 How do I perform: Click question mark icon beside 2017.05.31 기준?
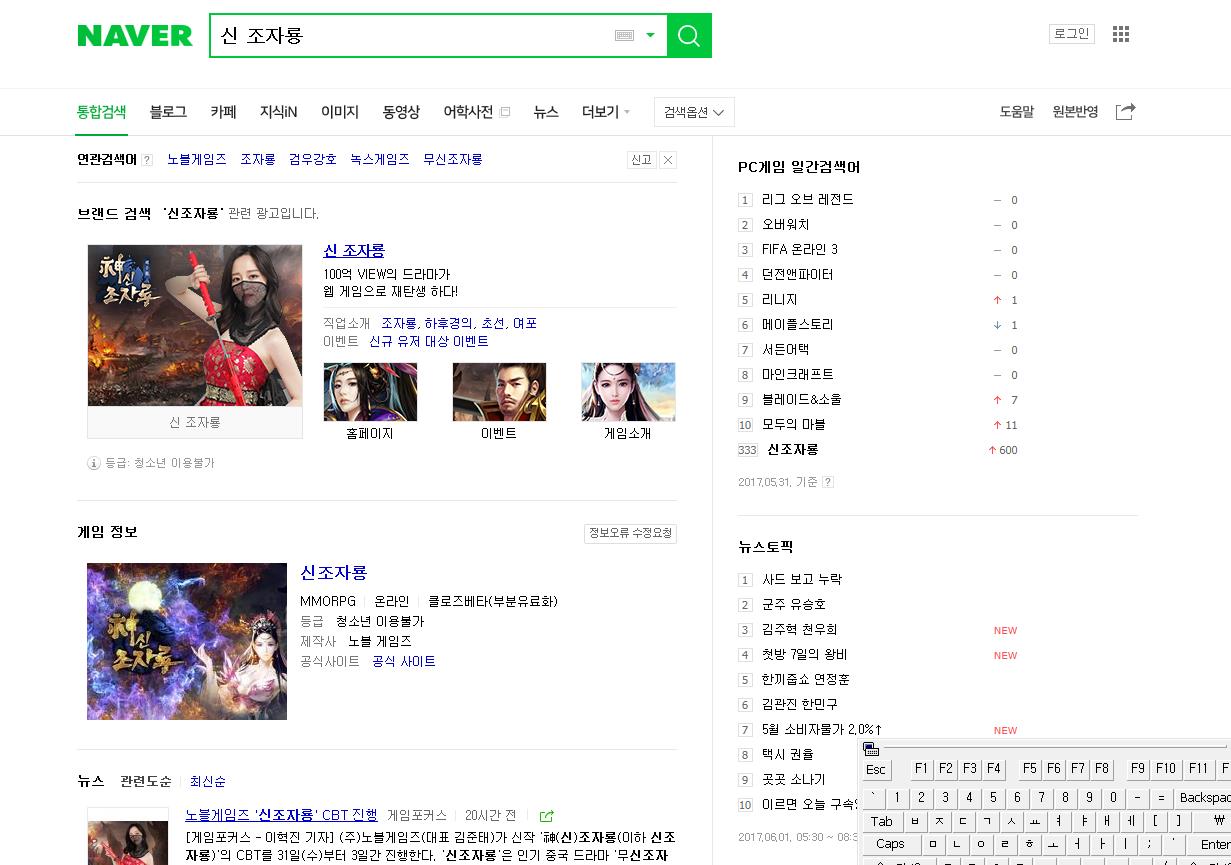coord(827,482)
